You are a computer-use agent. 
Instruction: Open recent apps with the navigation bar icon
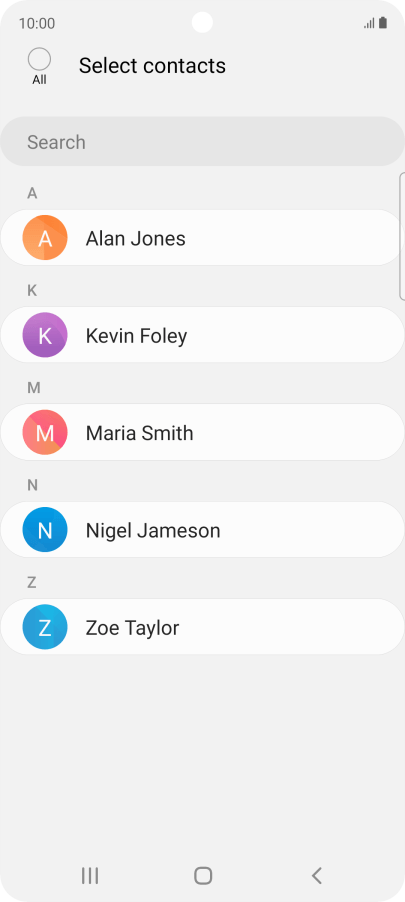click(90, 876)
